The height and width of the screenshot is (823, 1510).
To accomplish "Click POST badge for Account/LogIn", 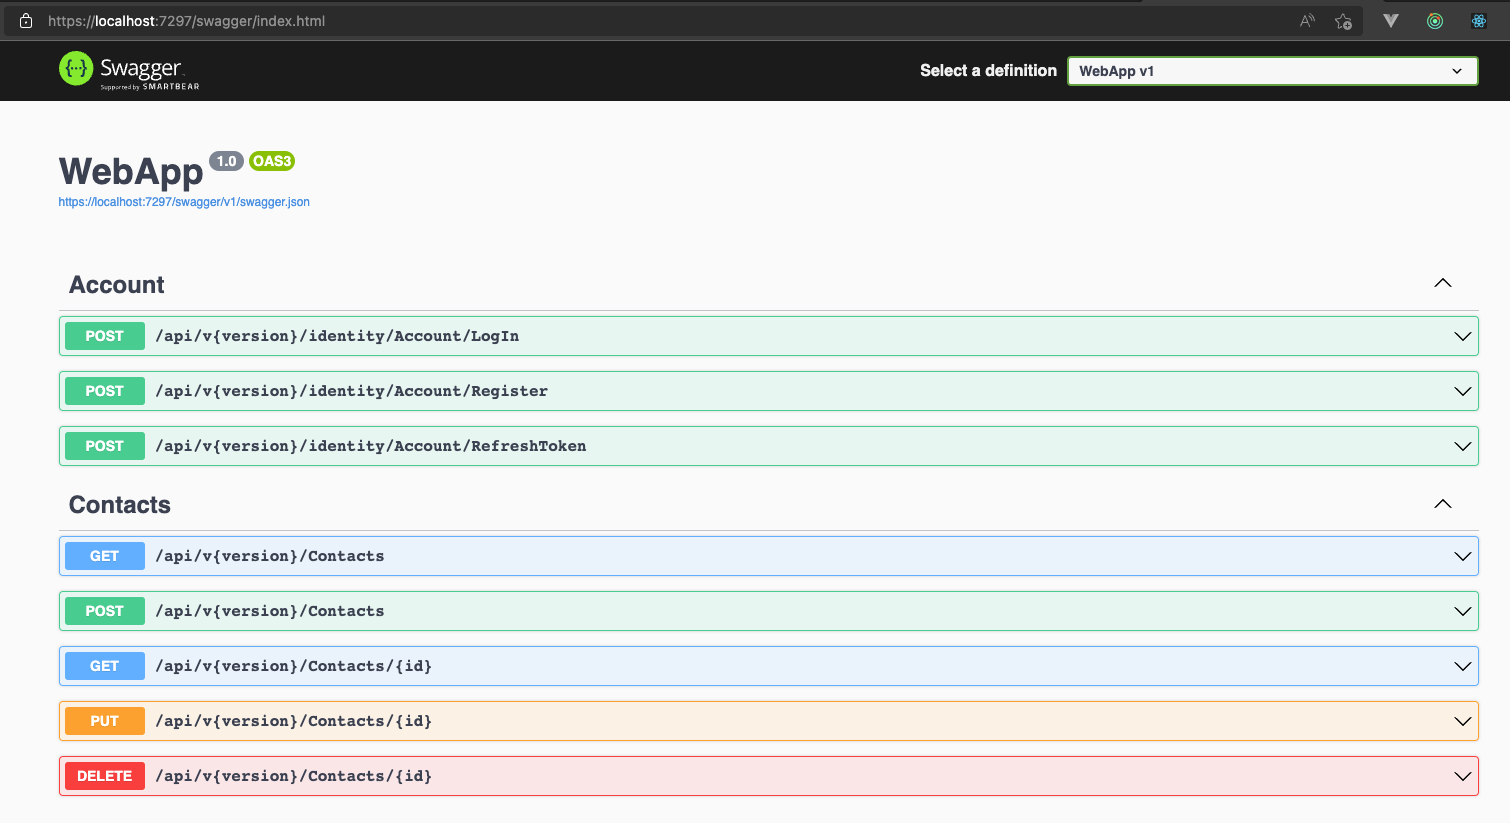I will (105, 336).
